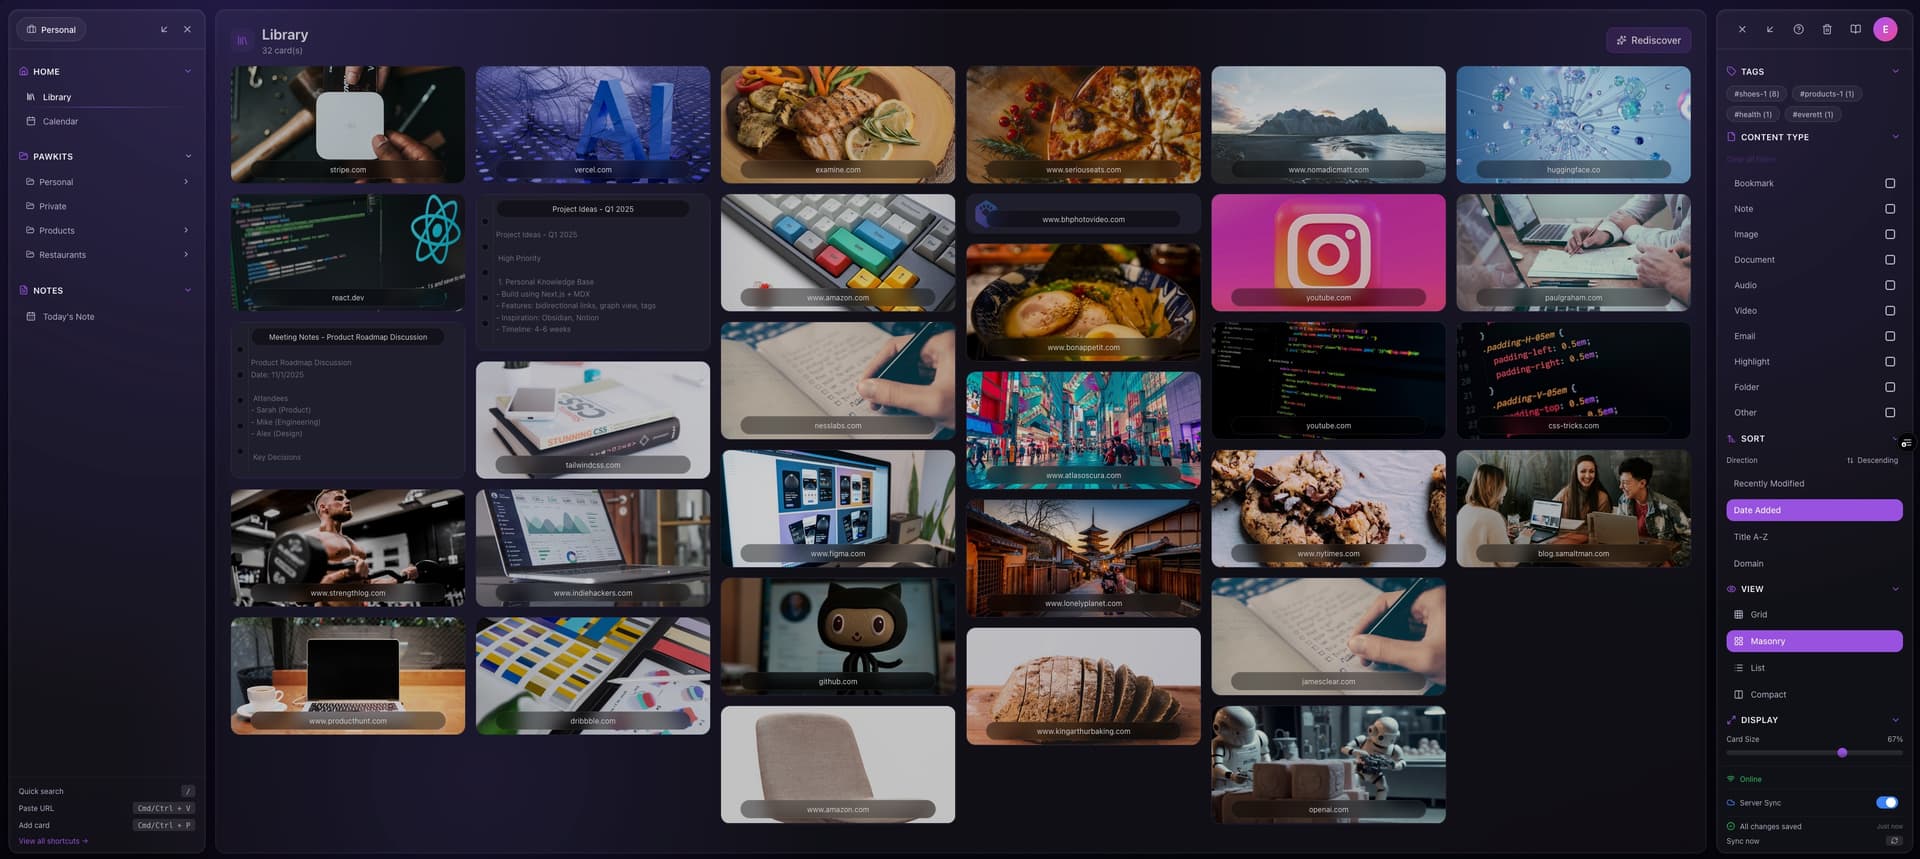Viewport: 1920px width, 859px height.
Task: Click the Calendar icon in sidebar
Action: (x=31, y=121)
